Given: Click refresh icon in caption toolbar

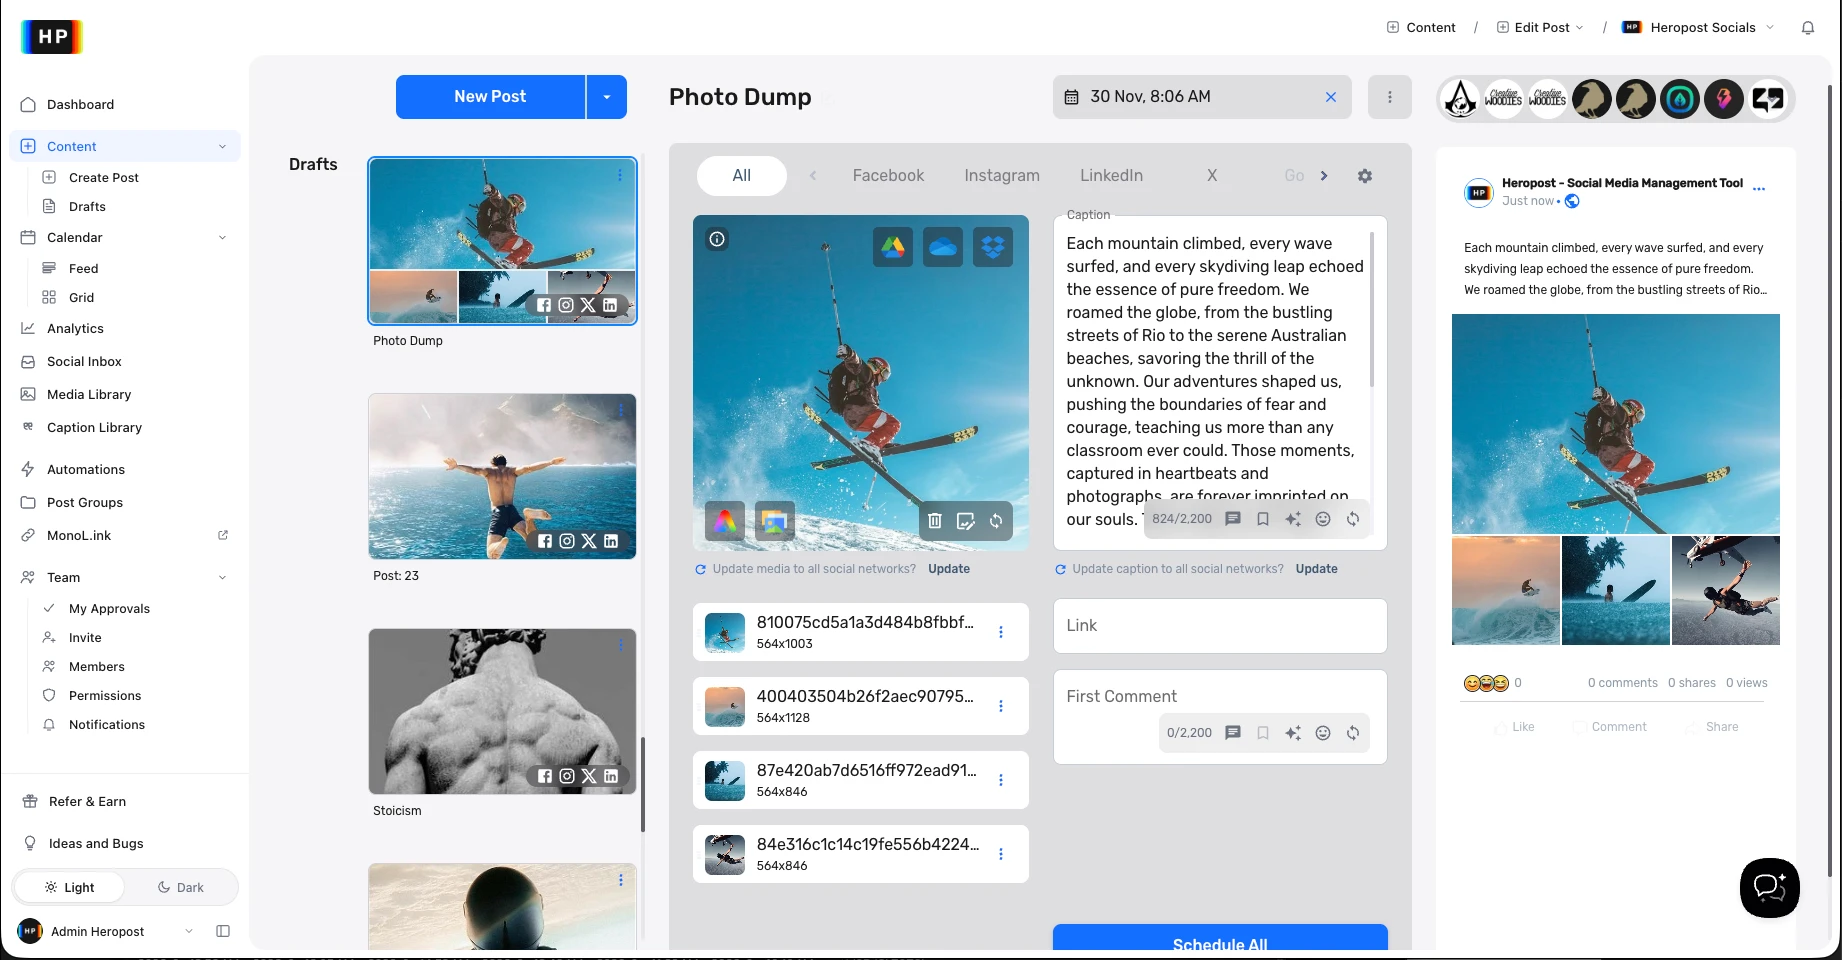Looking at the screenshot, I should 1353,519.
